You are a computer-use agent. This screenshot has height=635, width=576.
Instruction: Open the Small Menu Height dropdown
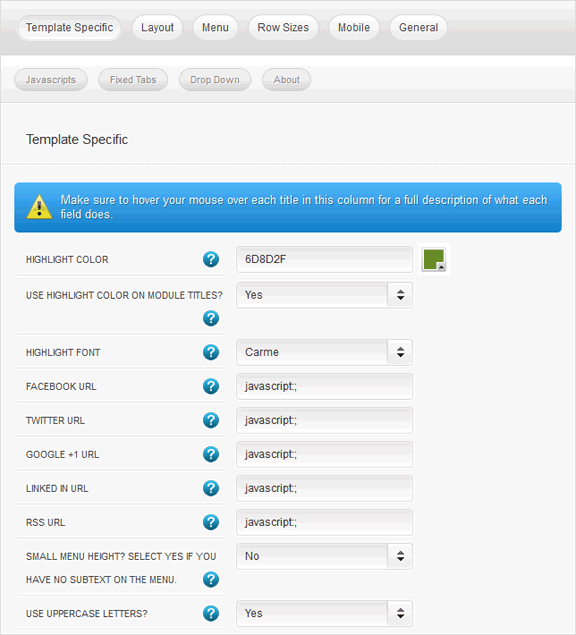(324, 556)
